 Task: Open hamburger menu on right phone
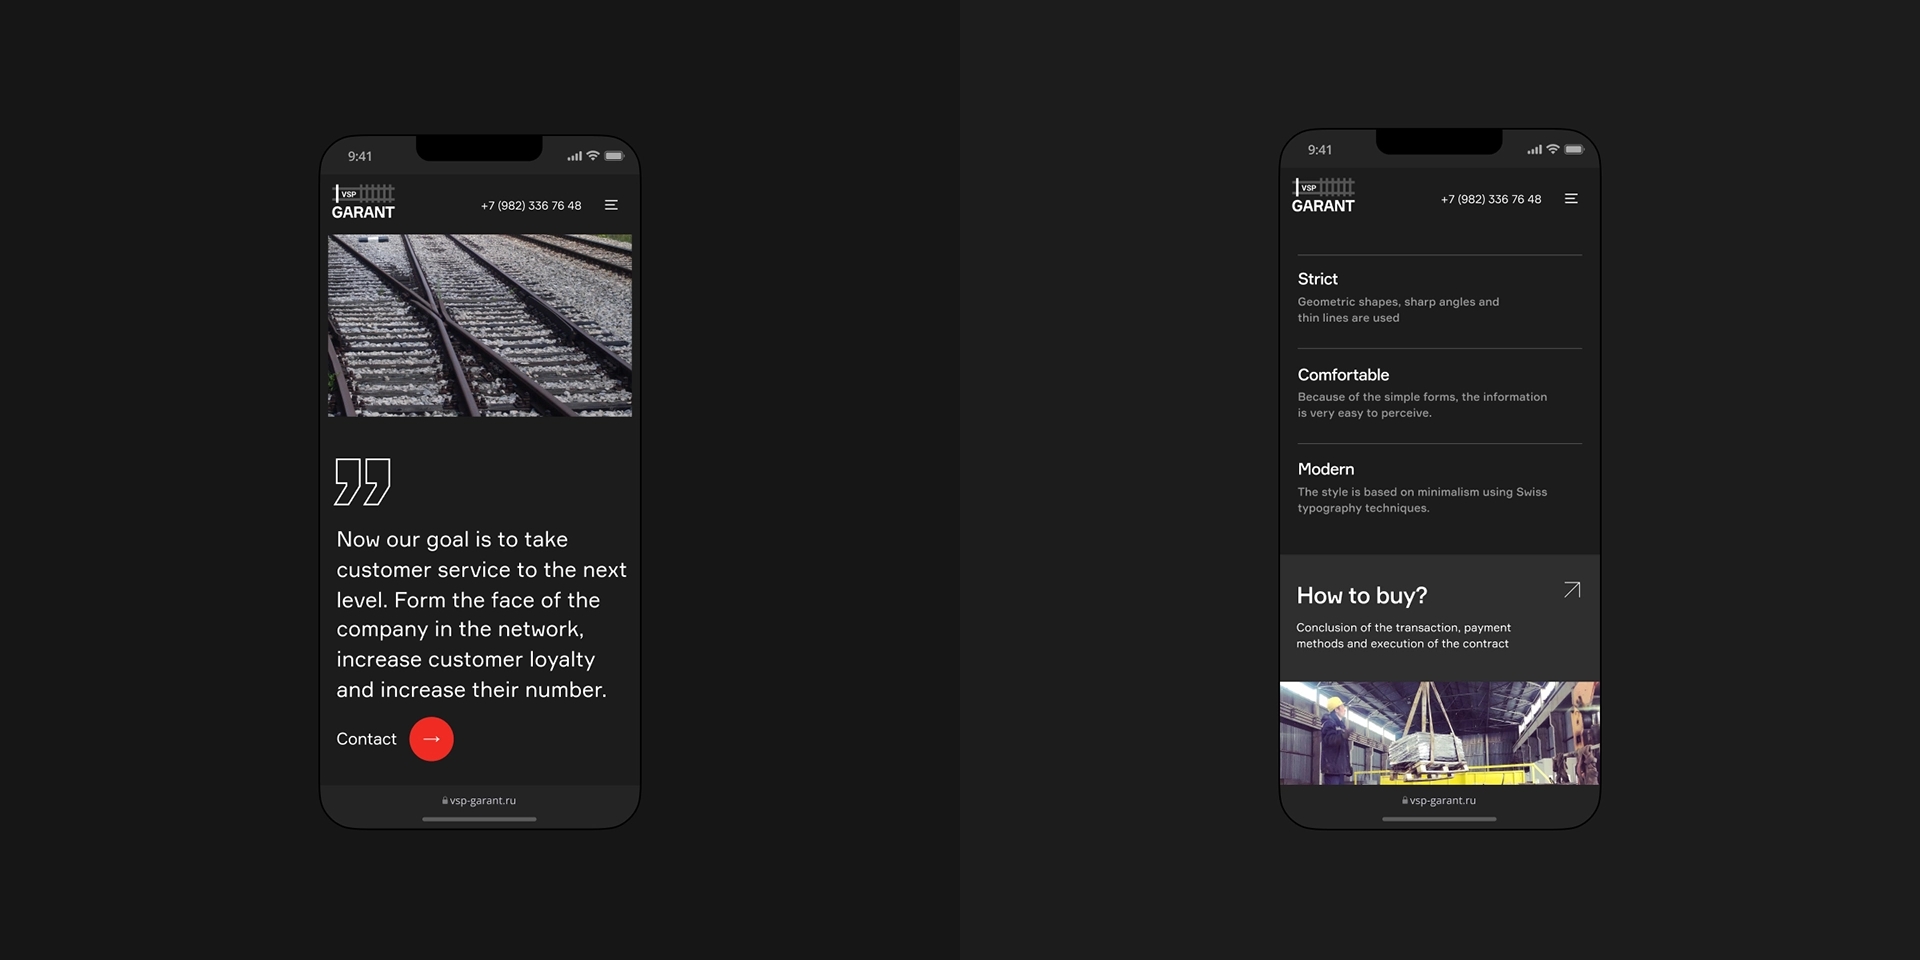(x=1571, y=199)
